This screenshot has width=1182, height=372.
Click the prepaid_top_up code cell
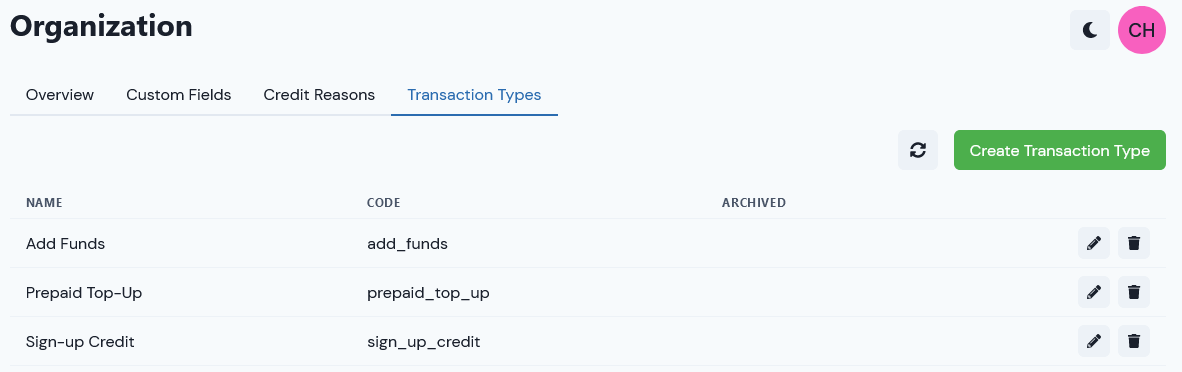[x=427, y=293]
